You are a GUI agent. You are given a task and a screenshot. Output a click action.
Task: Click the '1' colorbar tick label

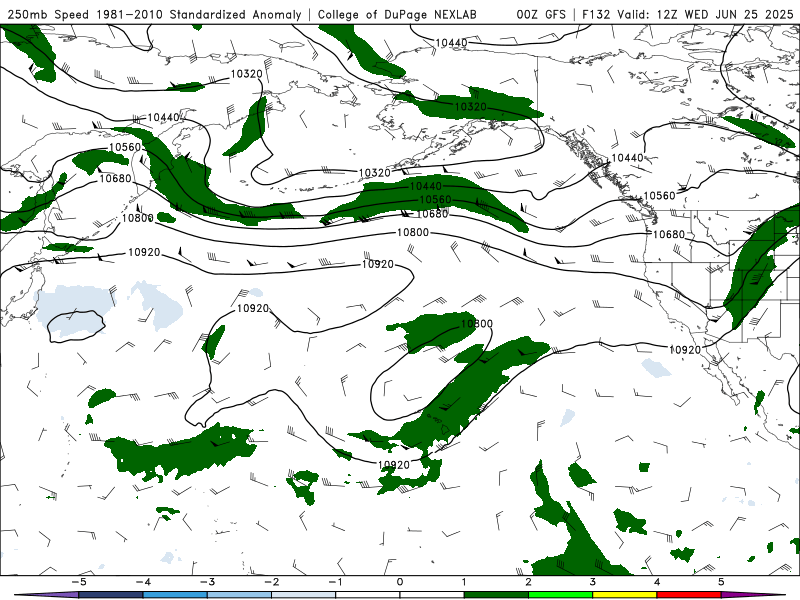click(464, 582)
